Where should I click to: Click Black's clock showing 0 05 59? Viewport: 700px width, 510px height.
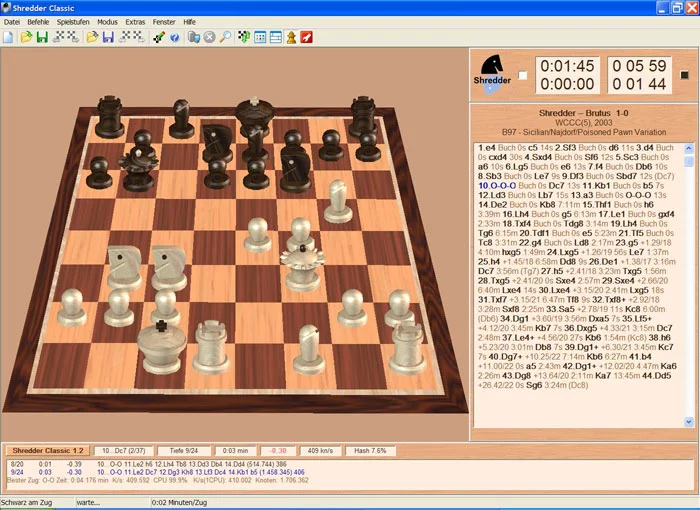[639, 66]
